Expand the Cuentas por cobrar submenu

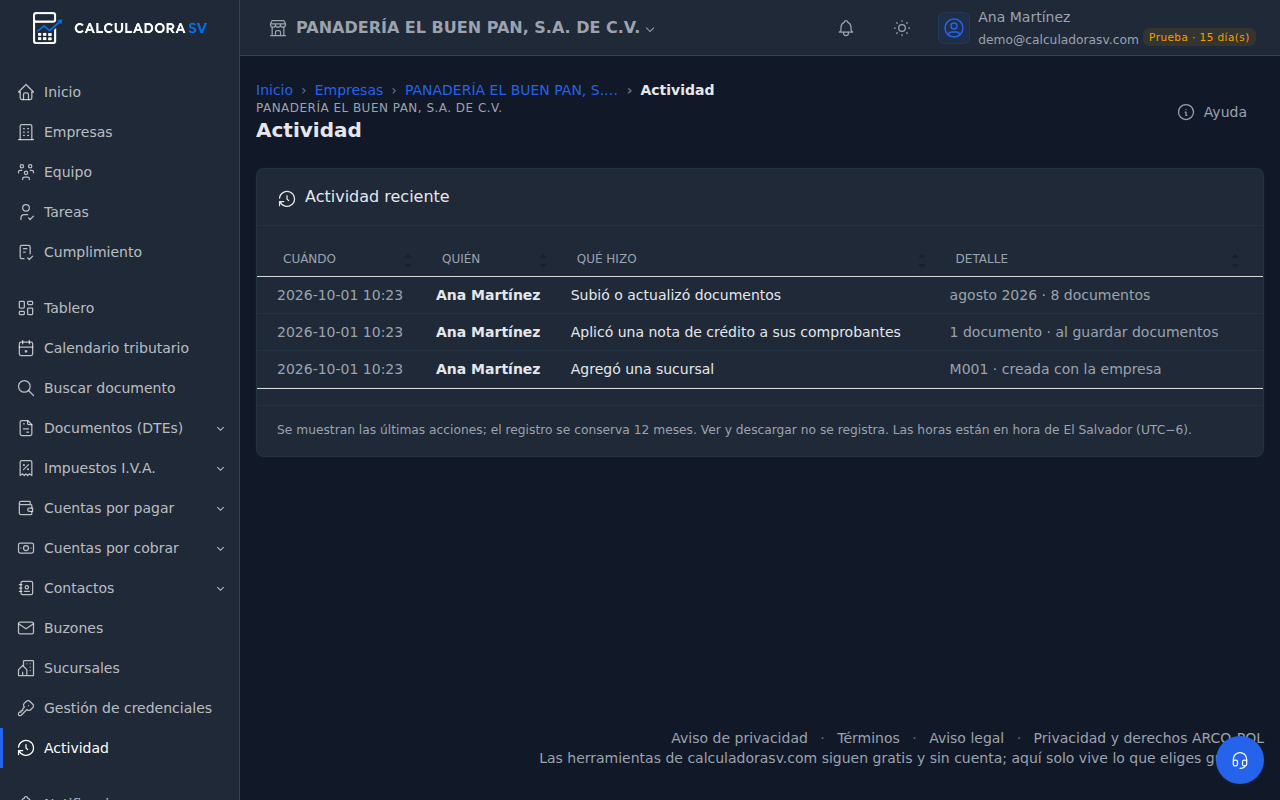coord(221,548)
